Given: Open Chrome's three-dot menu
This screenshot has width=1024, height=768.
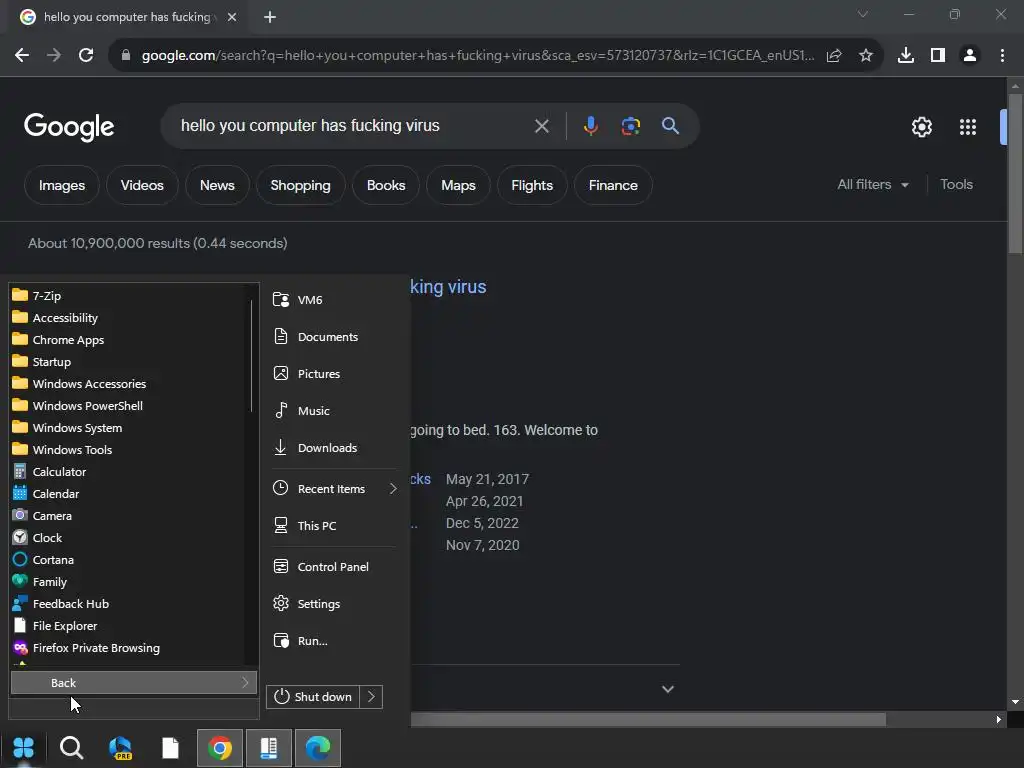Looking at the screenshot, I should (1002, 56).
